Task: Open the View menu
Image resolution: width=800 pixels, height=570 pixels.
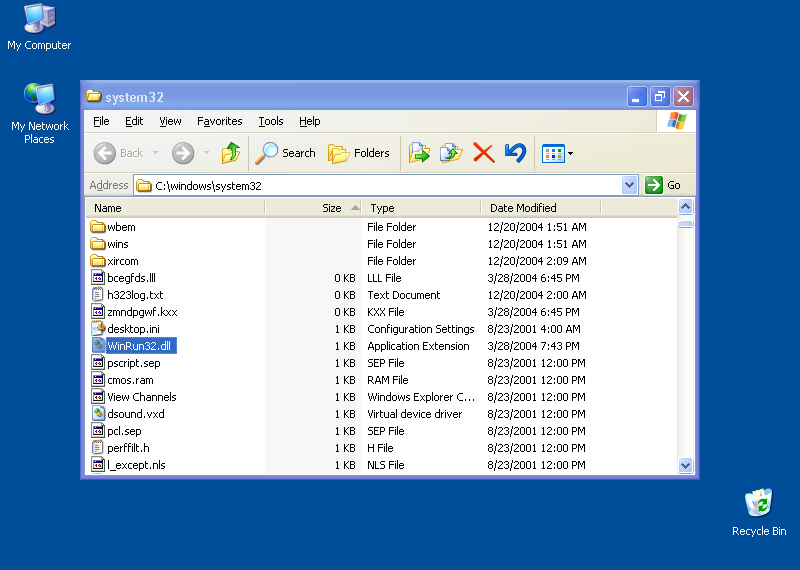Action: [x=170, y=121]
